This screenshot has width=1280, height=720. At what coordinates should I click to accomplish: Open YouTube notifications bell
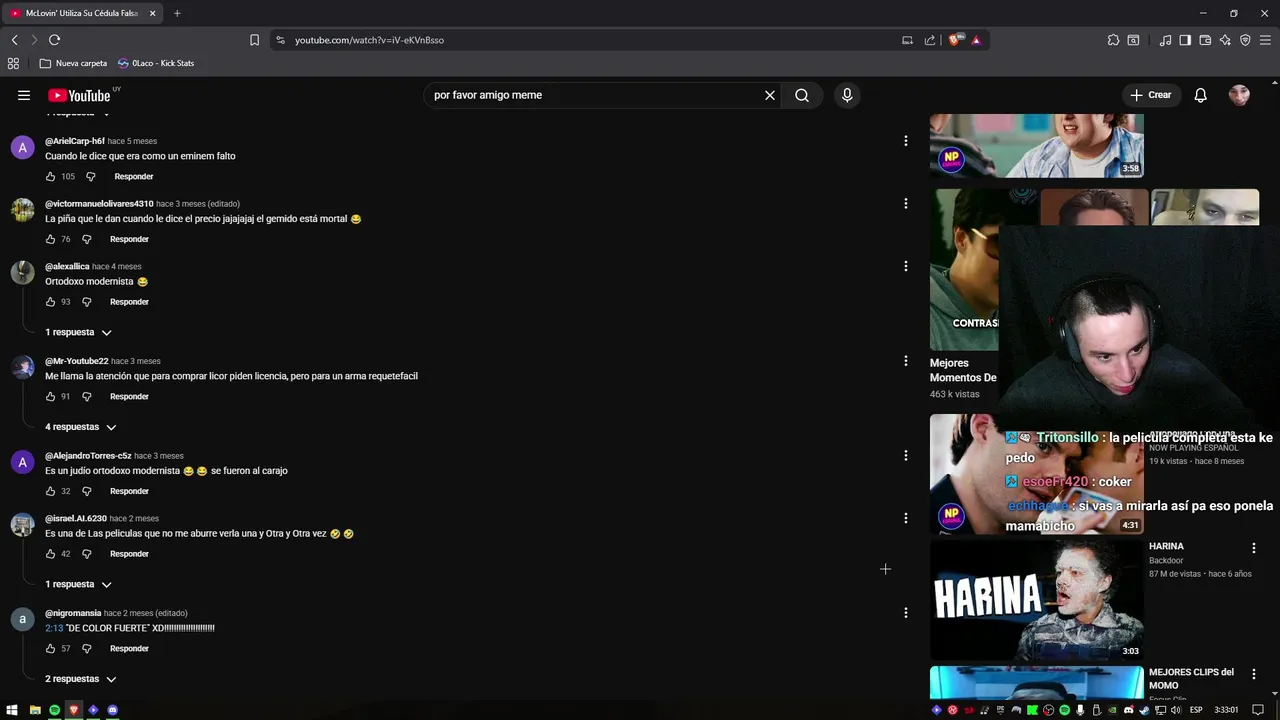pos(1201,95)
